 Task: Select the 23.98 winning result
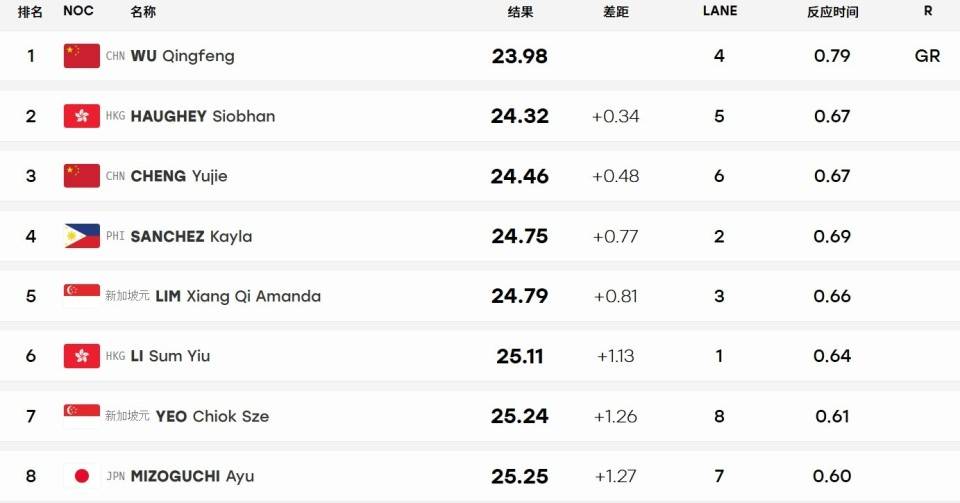(519, 56)
